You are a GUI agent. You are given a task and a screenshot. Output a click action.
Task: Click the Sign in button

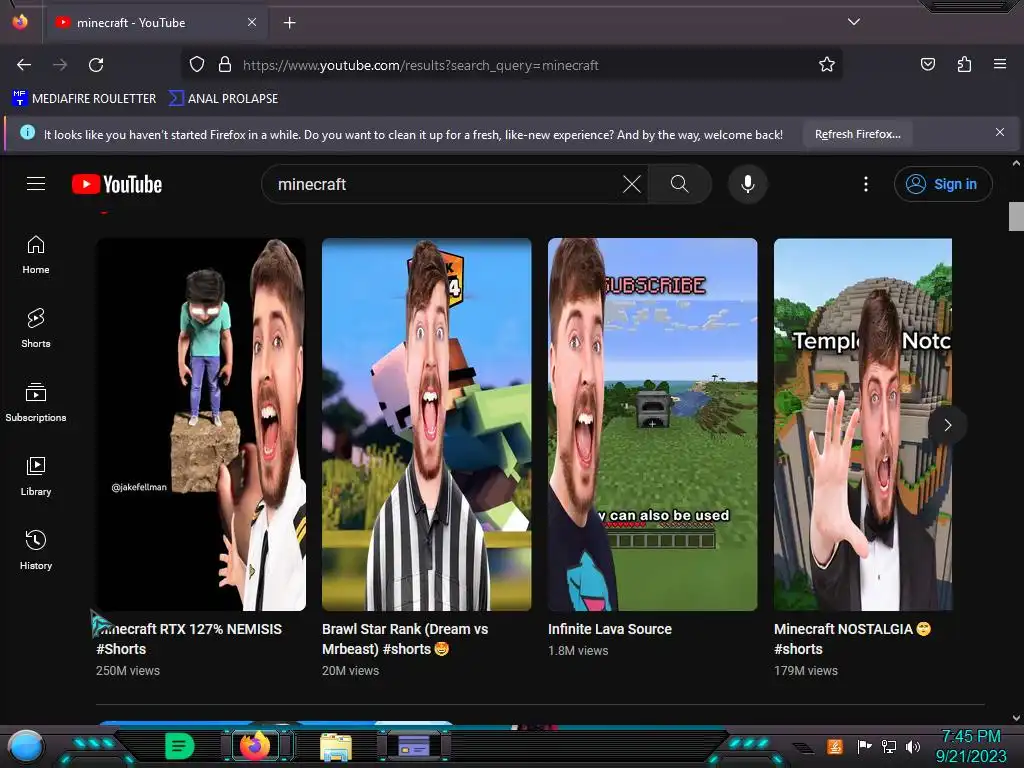click(x=943, y=184)
